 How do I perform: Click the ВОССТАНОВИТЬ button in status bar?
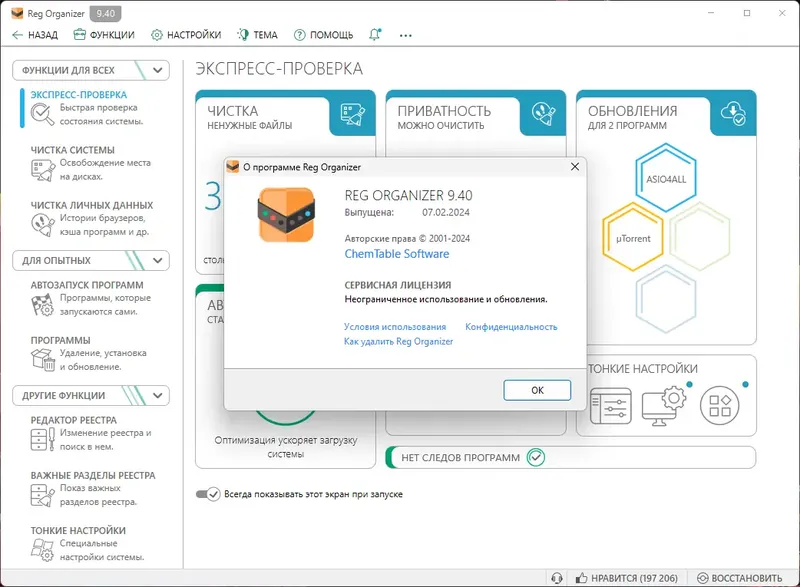(740, 578)
